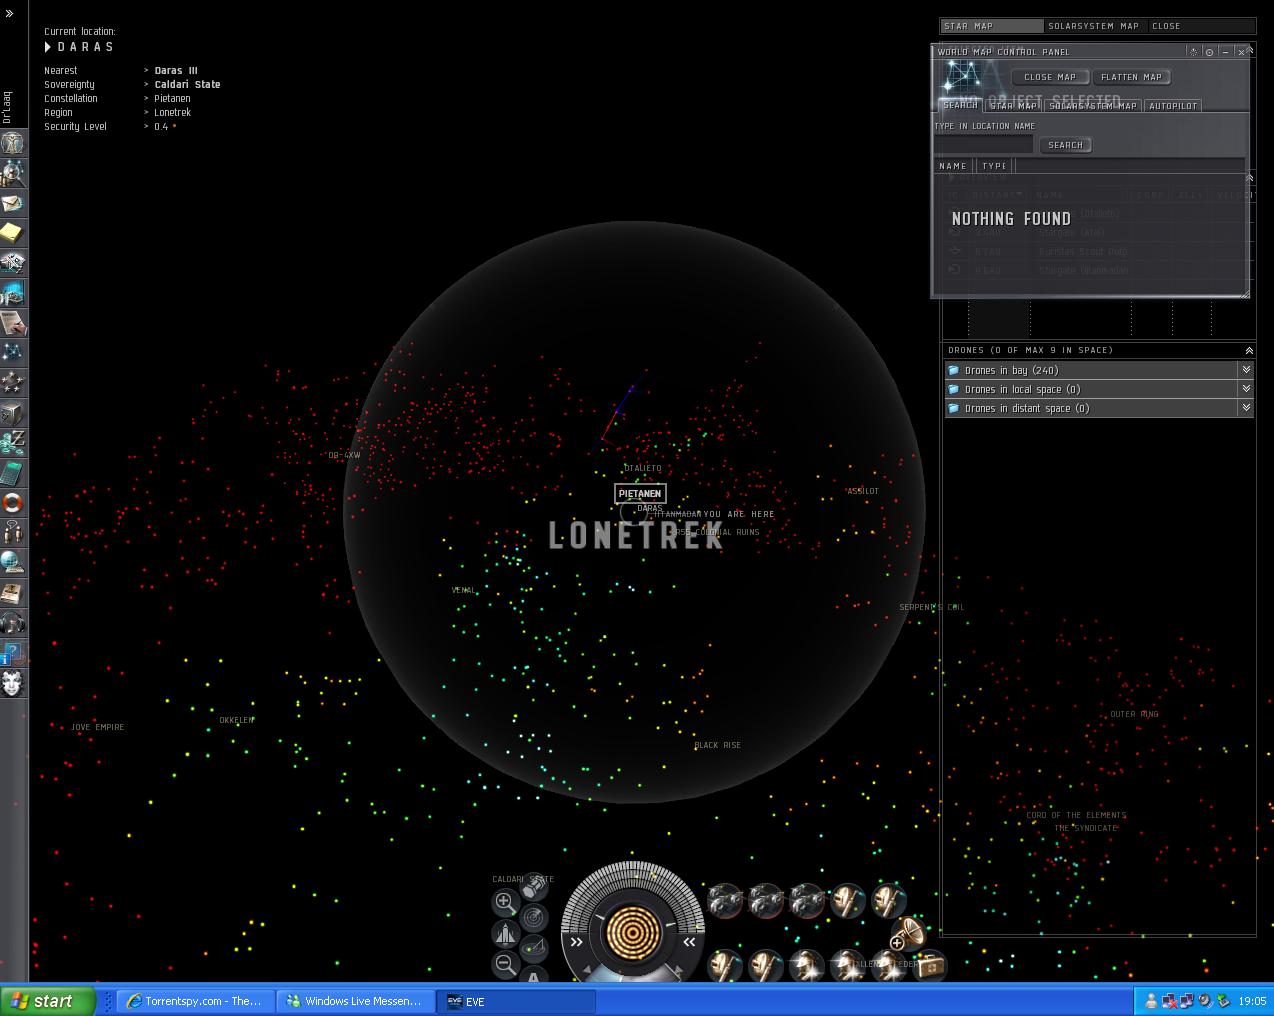Open the cargo hold barrel icon
The height and width of the screenshot is (1016, 1274).
pyautogui.click(x=535, y=888)
